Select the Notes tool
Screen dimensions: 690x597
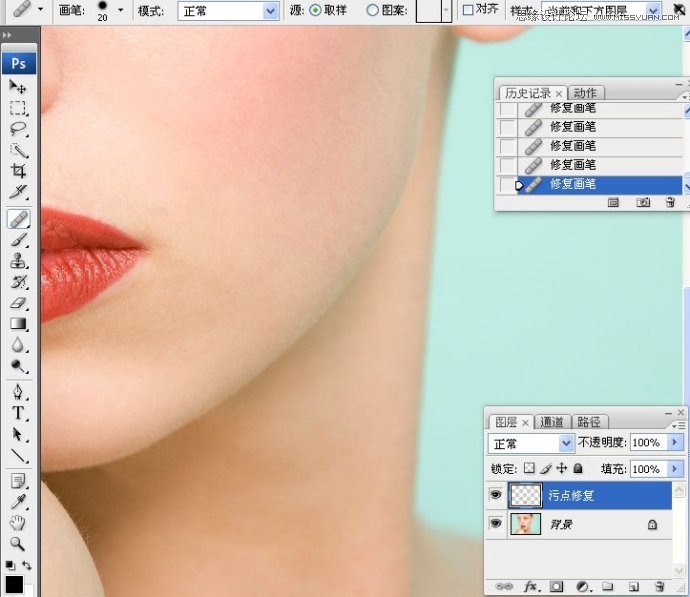[18, 481]
